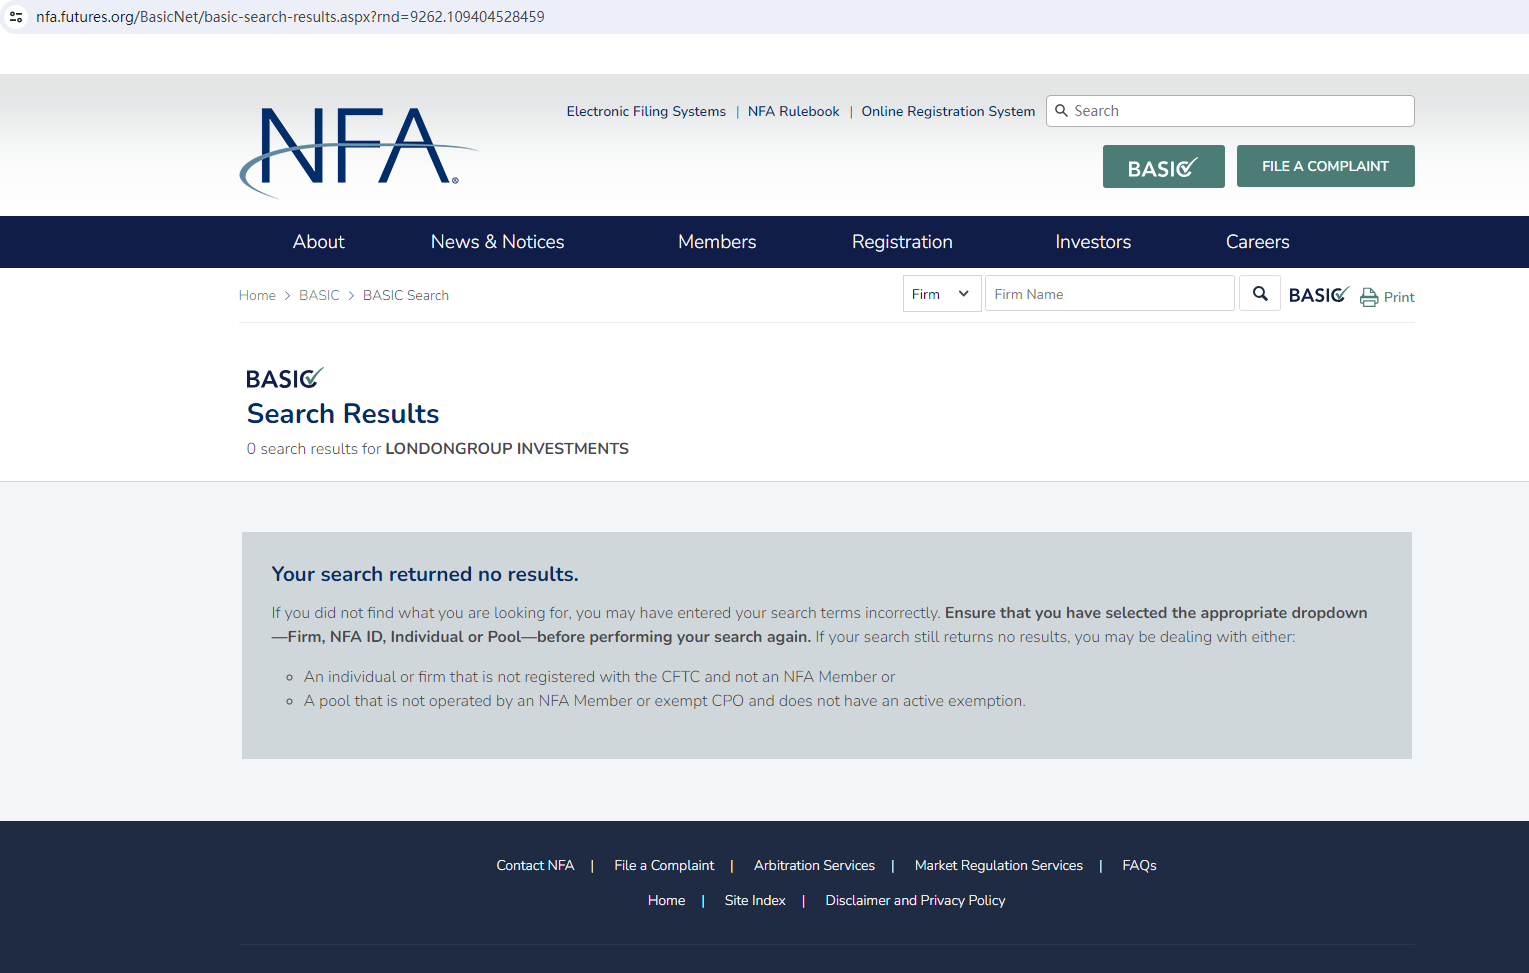Viewport: 1529px width, 973px height.
Task: Go to the Investors section
Action: (1092, 242)
